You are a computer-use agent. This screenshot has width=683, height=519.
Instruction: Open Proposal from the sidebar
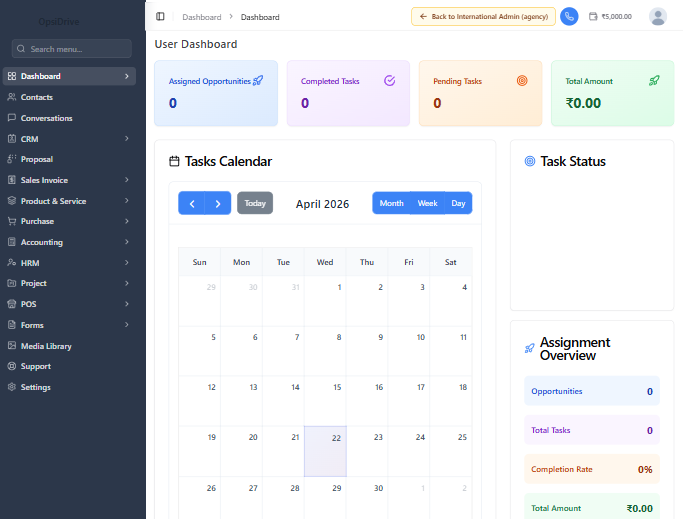tap(69, 159)
